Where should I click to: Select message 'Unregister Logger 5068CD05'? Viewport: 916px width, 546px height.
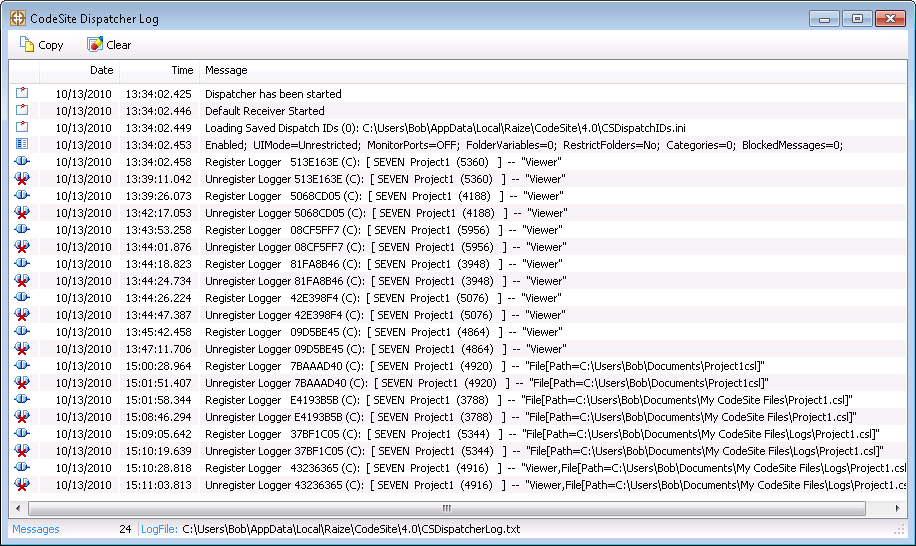coord(386,213)
